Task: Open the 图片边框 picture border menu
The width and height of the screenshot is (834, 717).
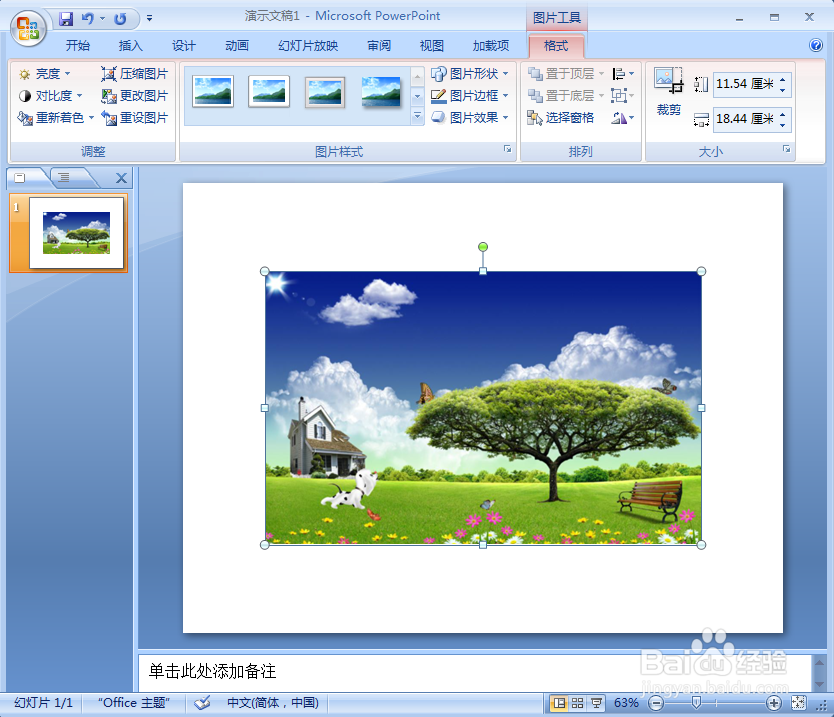Action: (x=470, y=96)
